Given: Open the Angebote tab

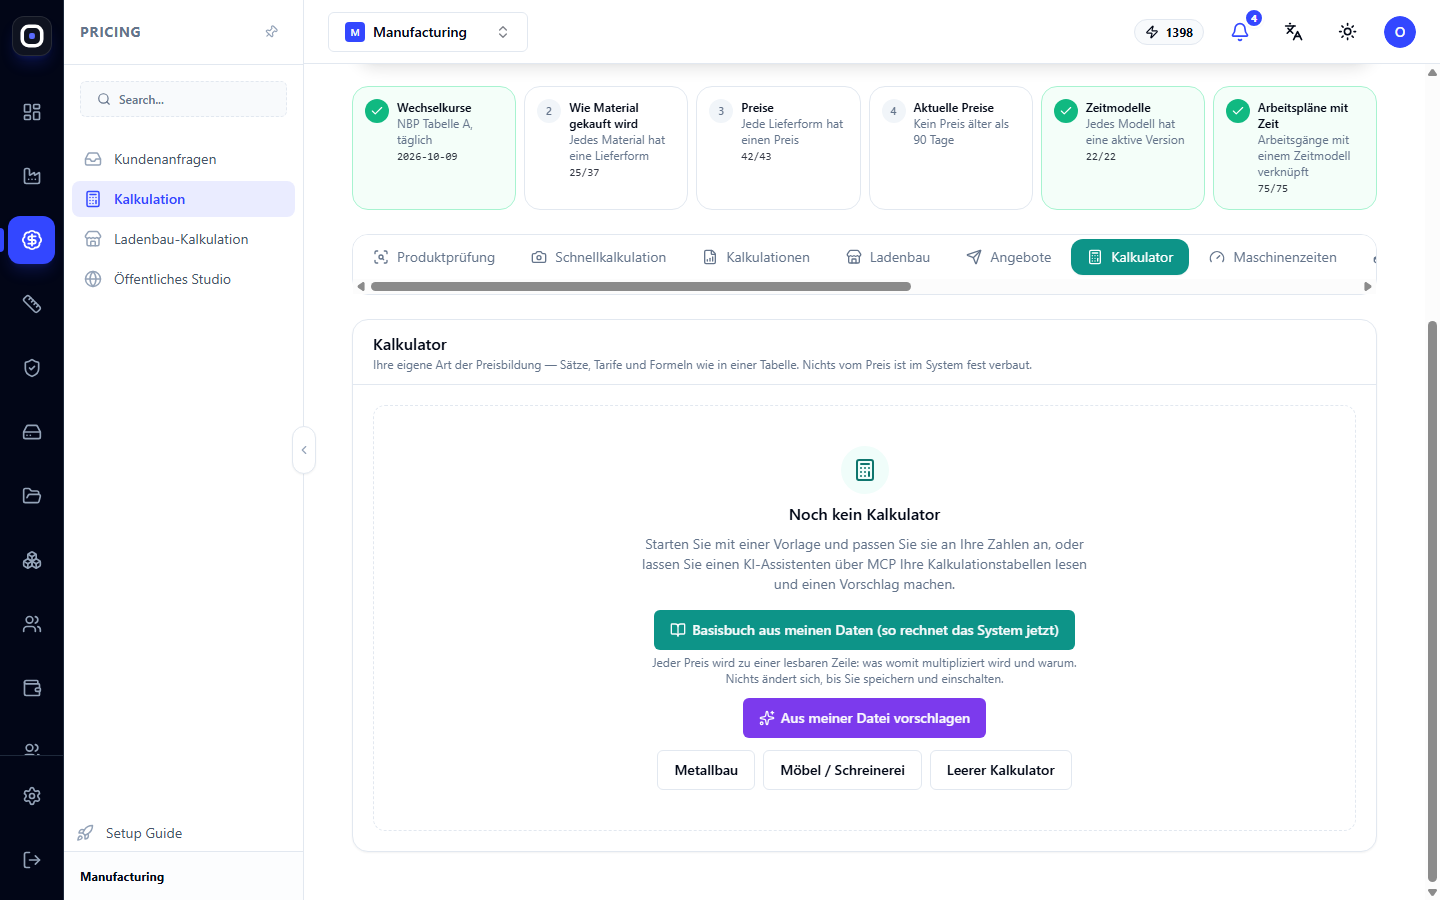Looking at the screenshot, I should pyautogui.click(x=1008, y=257).
